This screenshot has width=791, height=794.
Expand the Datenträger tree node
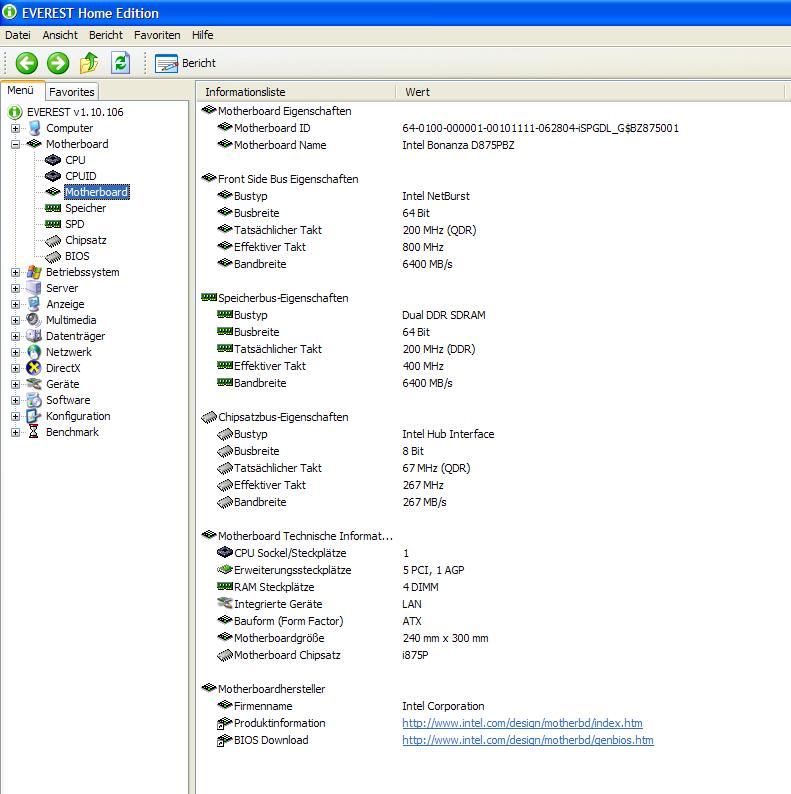15,336
